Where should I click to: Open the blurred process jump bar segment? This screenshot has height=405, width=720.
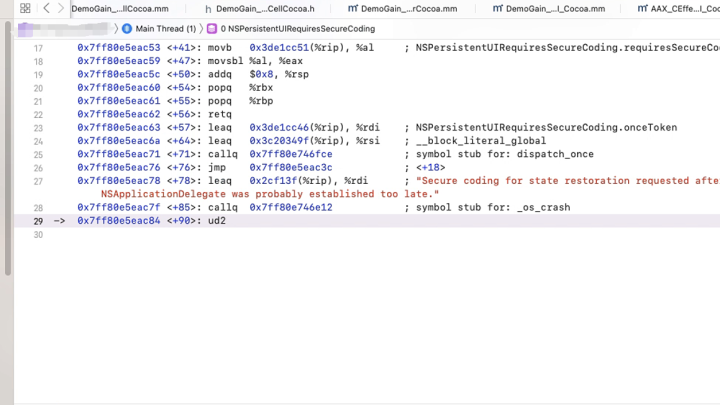click(x=62, y=29)
